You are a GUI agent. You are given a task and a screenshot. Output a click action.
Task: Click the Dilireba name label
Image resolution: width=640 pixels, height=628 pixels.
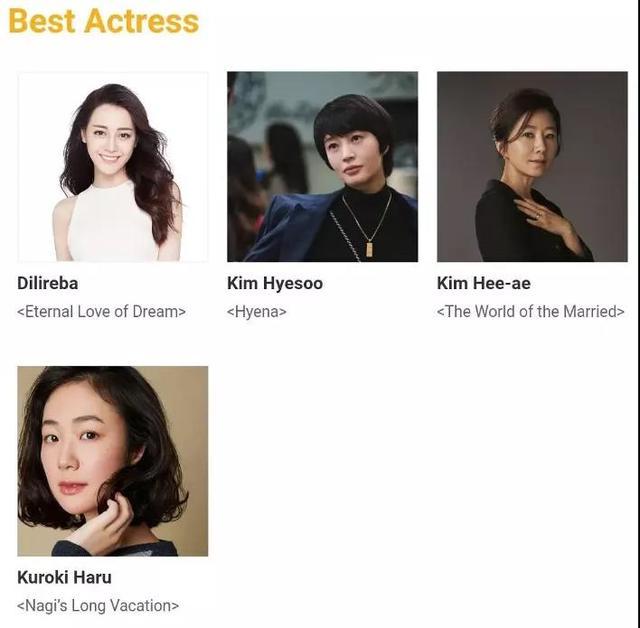pyautogui.click(x=48, y=283)
